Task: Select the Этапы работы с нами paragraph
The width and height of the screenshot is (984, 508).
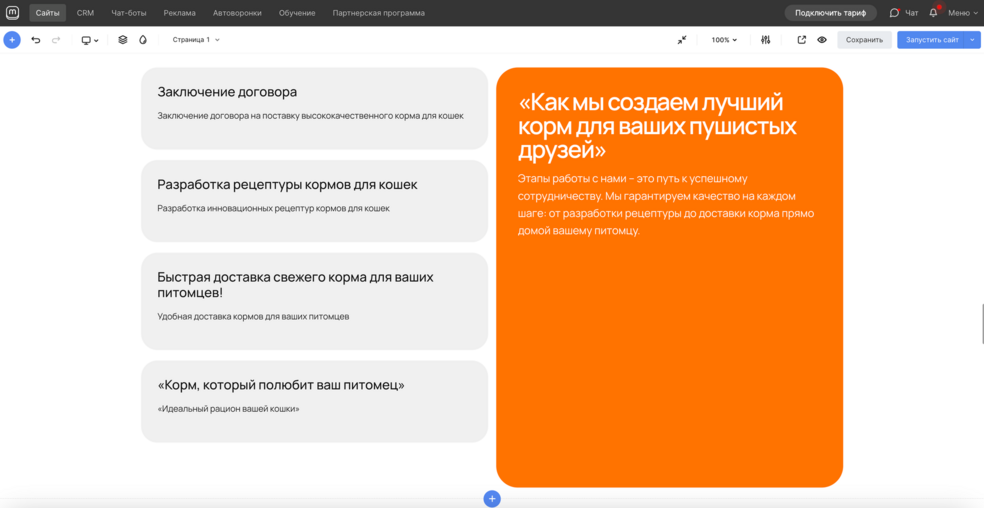Action: pos(666,205)
